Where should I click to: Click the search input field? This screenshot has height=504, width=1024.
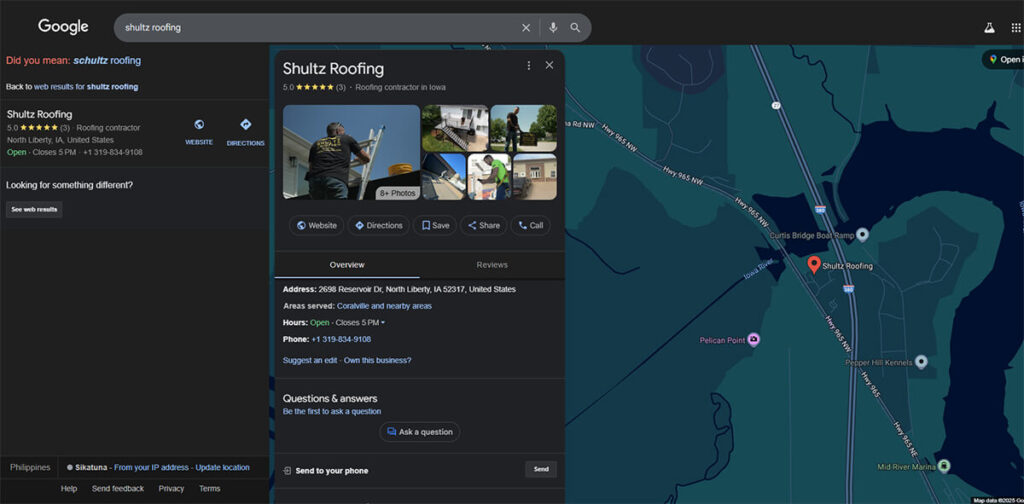tap(320, 27)
